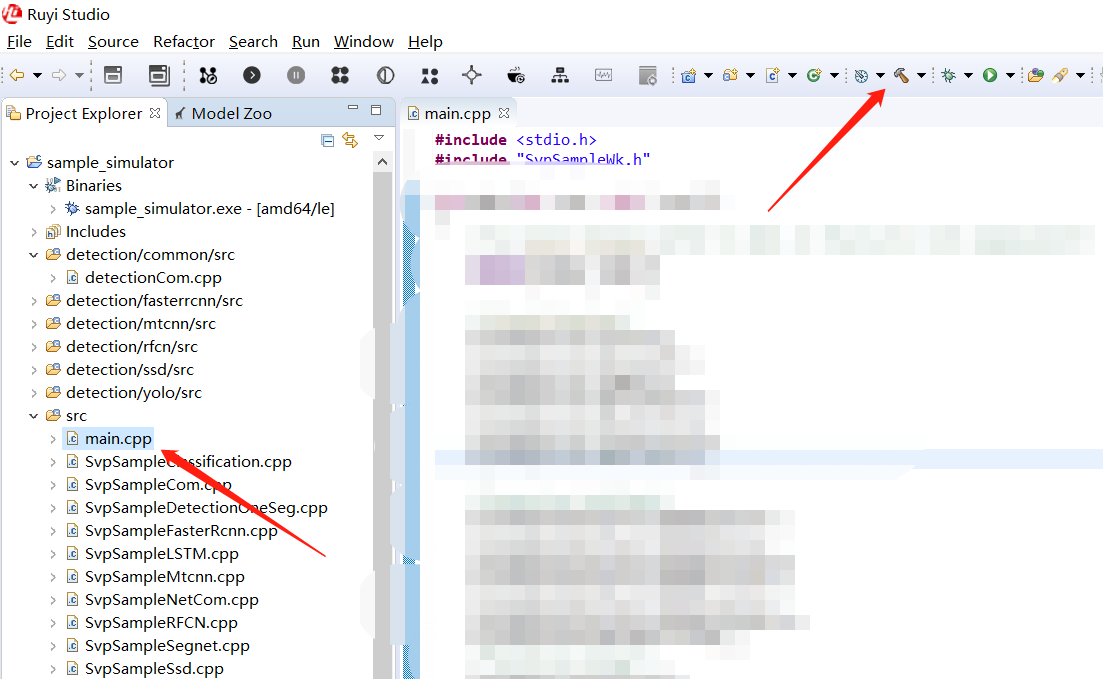Click the grey Forward navigation arrow
1103x679 pixels.
(x=59, y=75)
